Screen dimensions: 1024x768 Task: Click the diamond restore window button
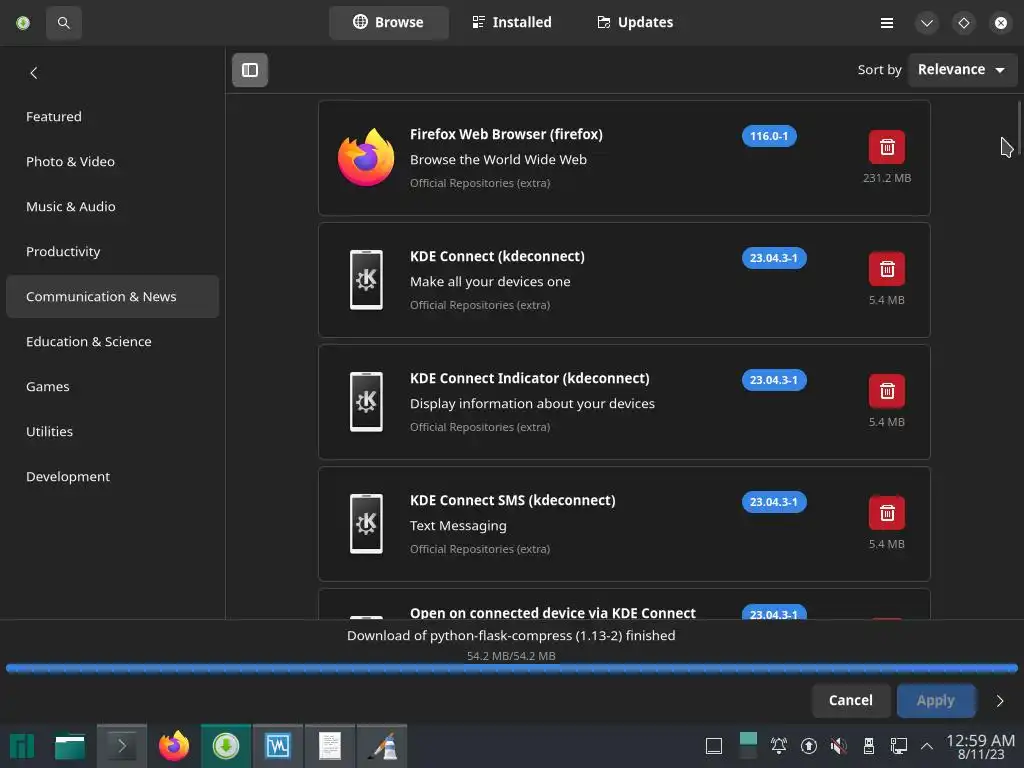point(964,23)
